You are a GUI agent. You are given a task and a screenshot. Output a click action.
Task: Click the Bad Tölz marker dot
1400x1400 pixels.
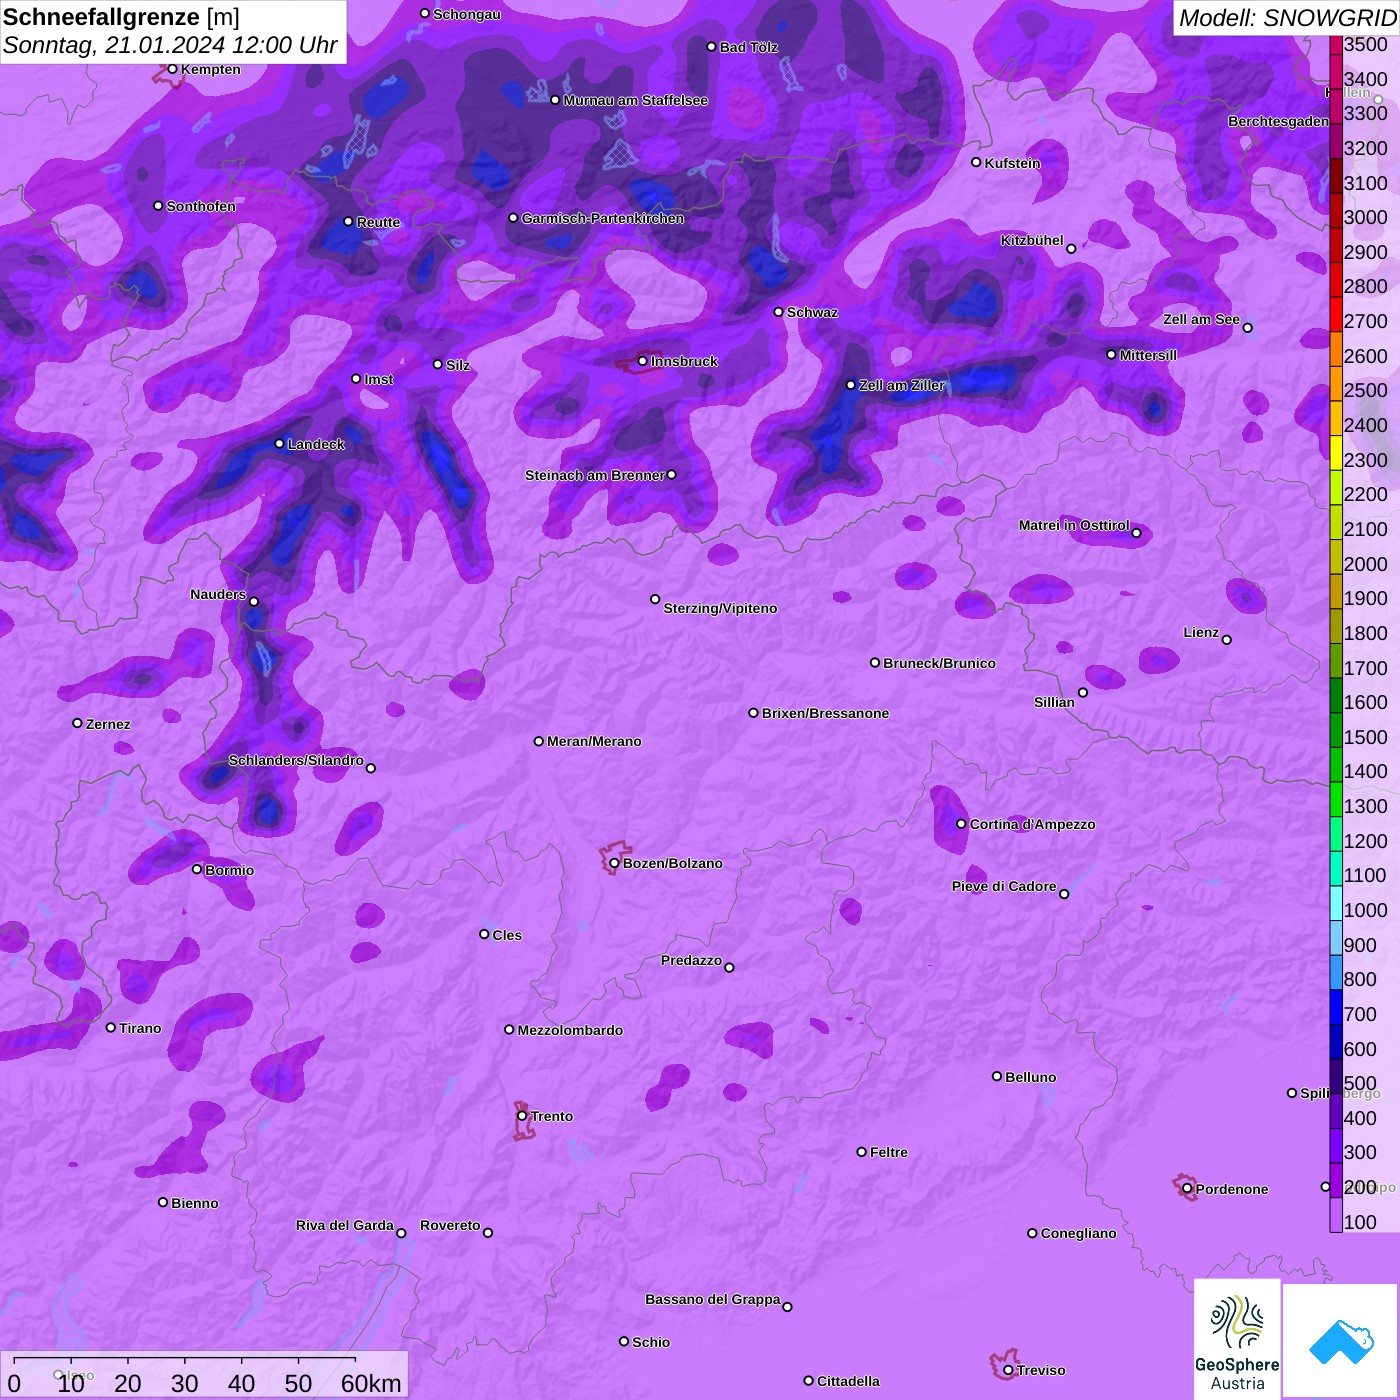click(711, 47)
